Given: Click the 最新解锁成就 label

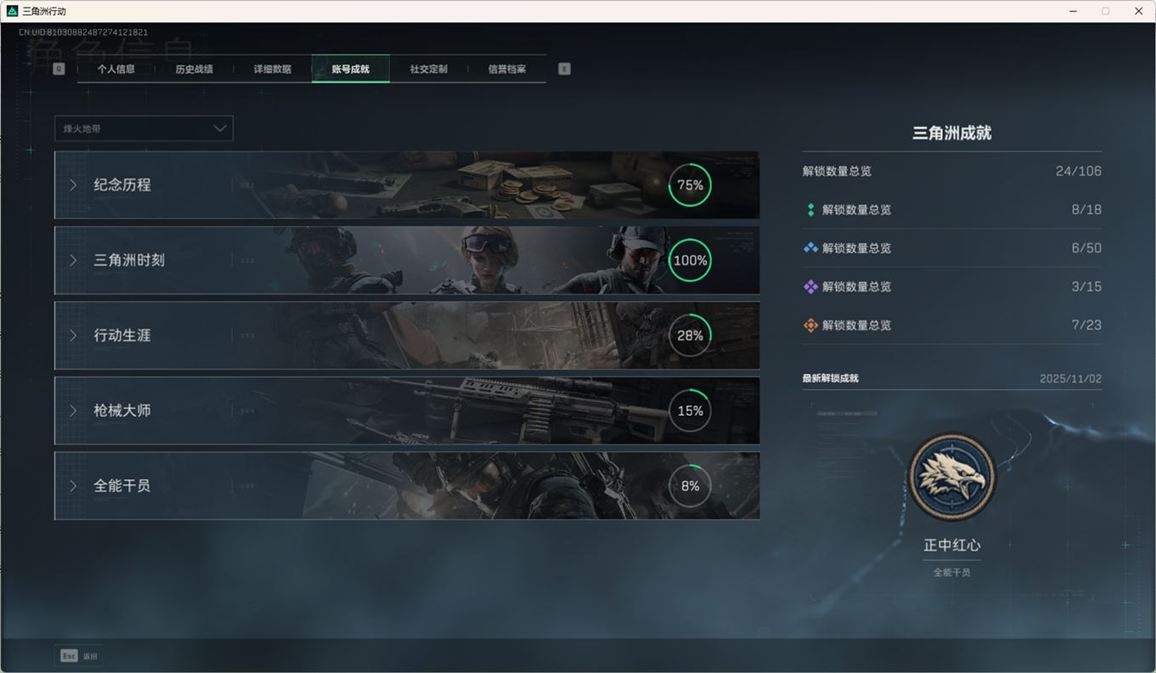Looking at the screenshot, I should [x=830, y=379].
